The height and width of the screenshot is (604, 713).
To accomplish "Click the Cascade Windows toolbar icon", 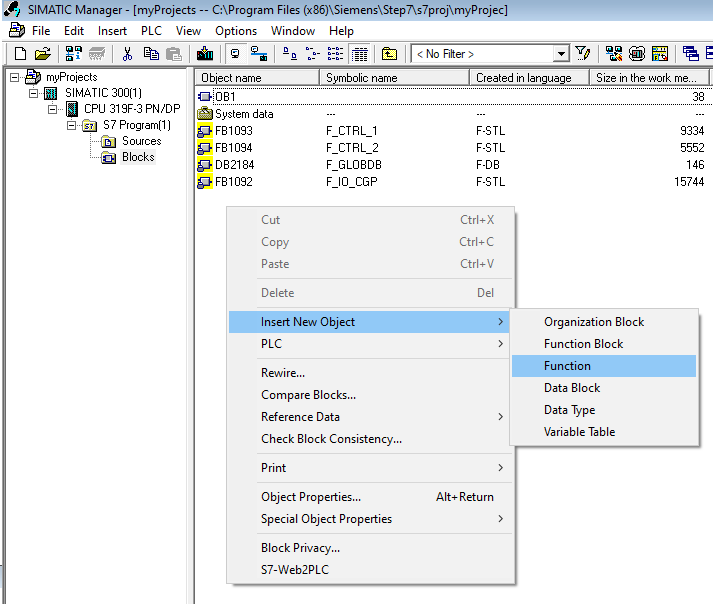I will [690, 54].
